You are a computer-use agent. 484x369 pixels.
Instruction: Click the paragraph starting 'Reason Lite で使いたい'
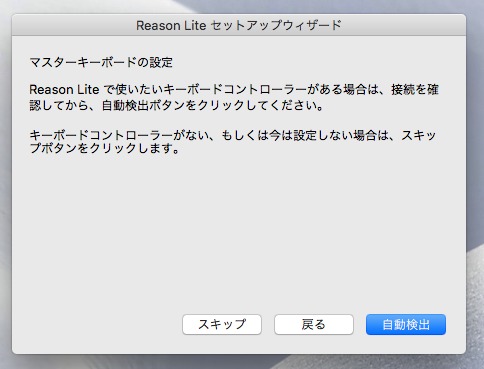pos(234,97)
